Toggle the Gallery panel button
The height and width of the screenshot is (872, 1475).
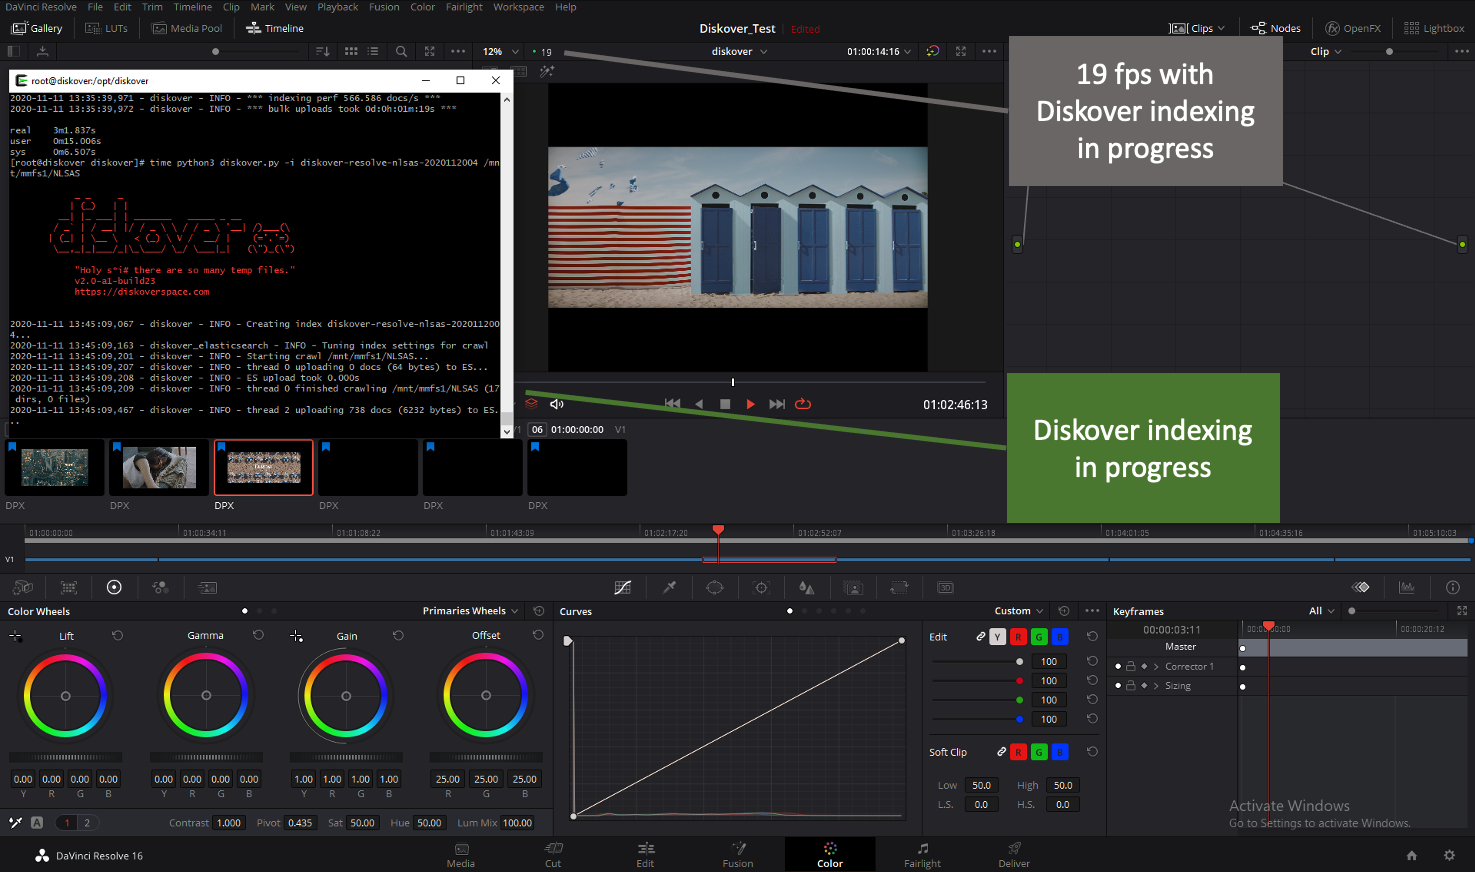click(x=37, y=28)
